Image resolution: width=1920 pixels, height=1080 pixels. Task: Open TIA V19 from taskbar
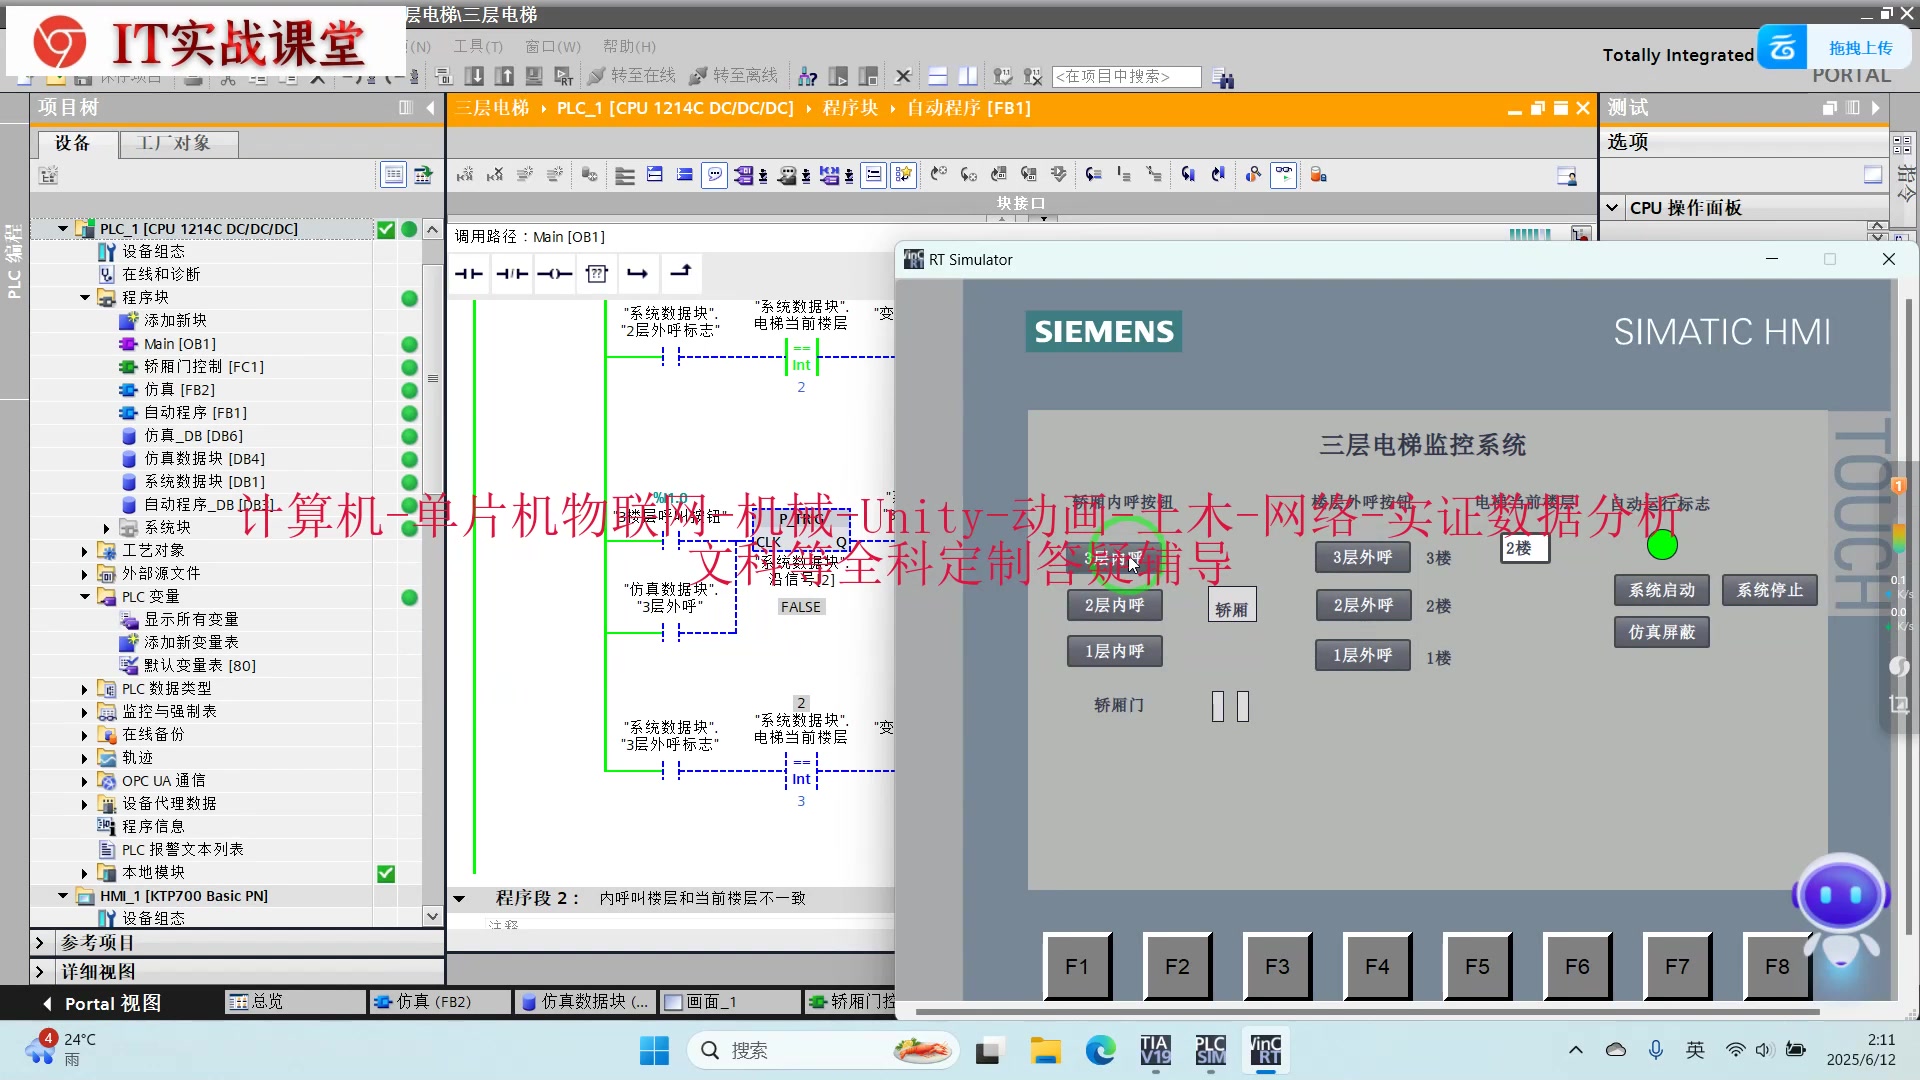coord(1156,1050)
